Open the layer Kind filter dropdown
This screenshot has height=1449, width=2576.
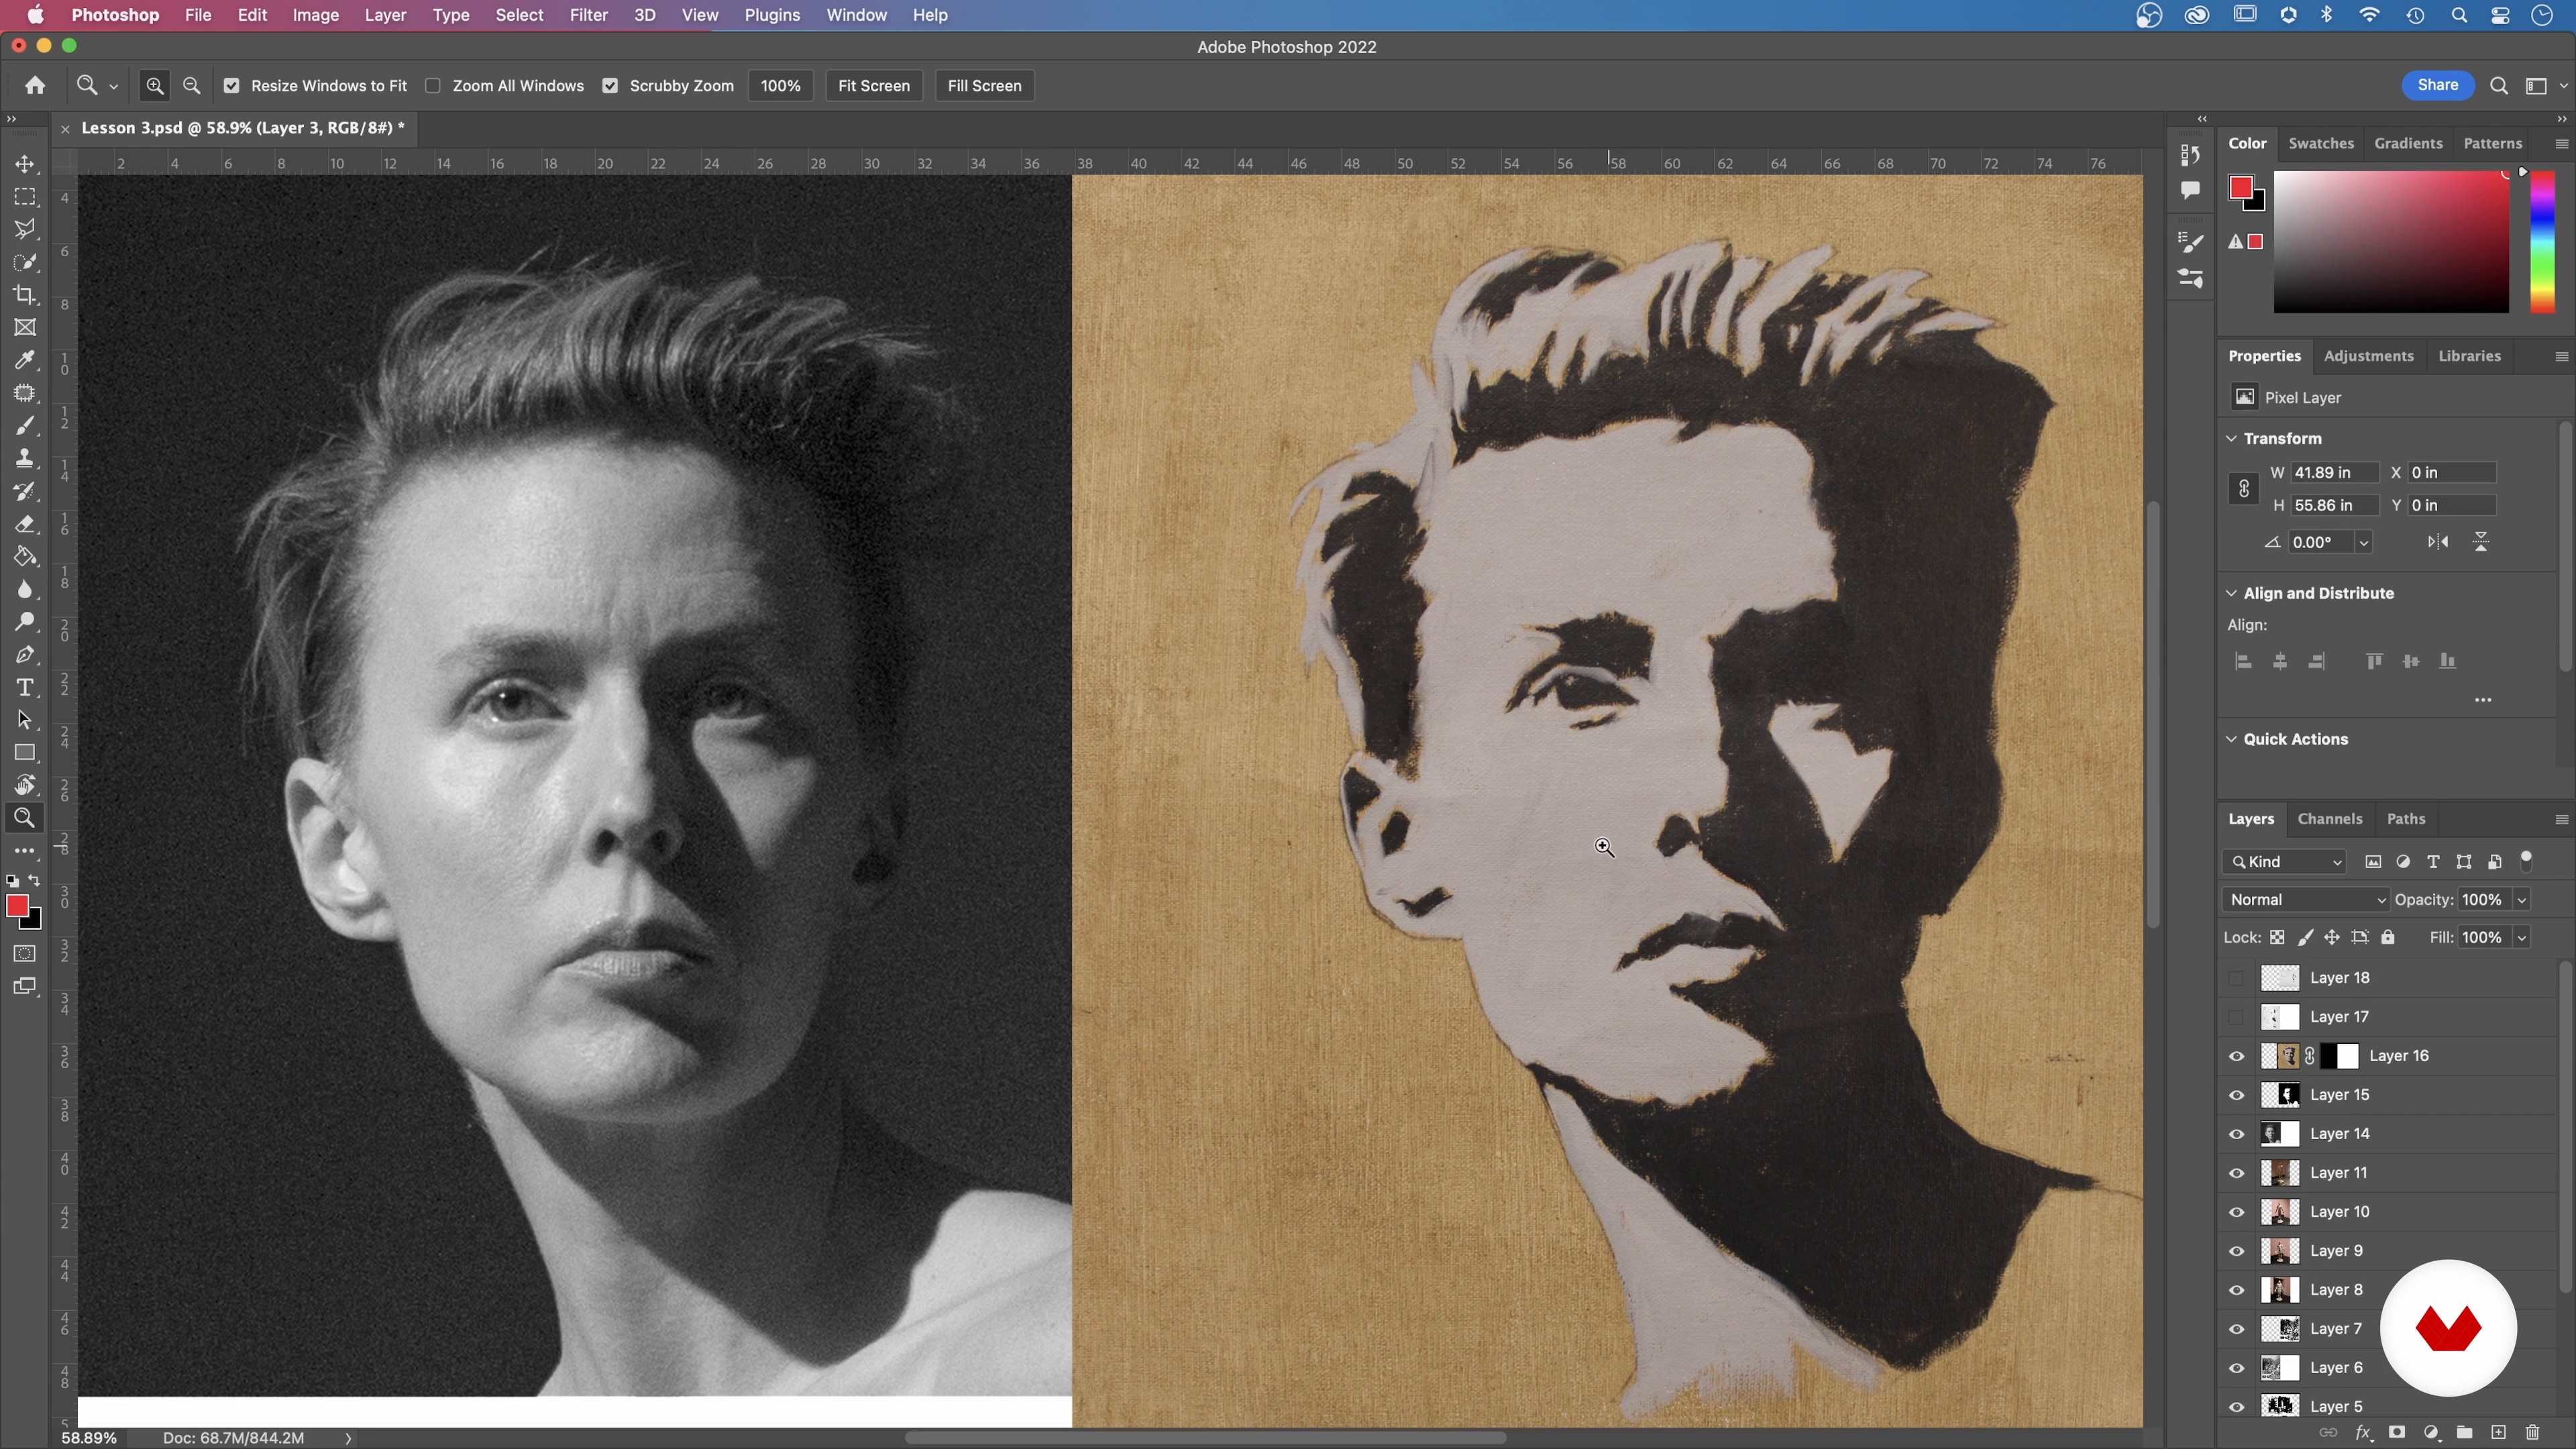pyautogui.click(x=2285, y=862)
